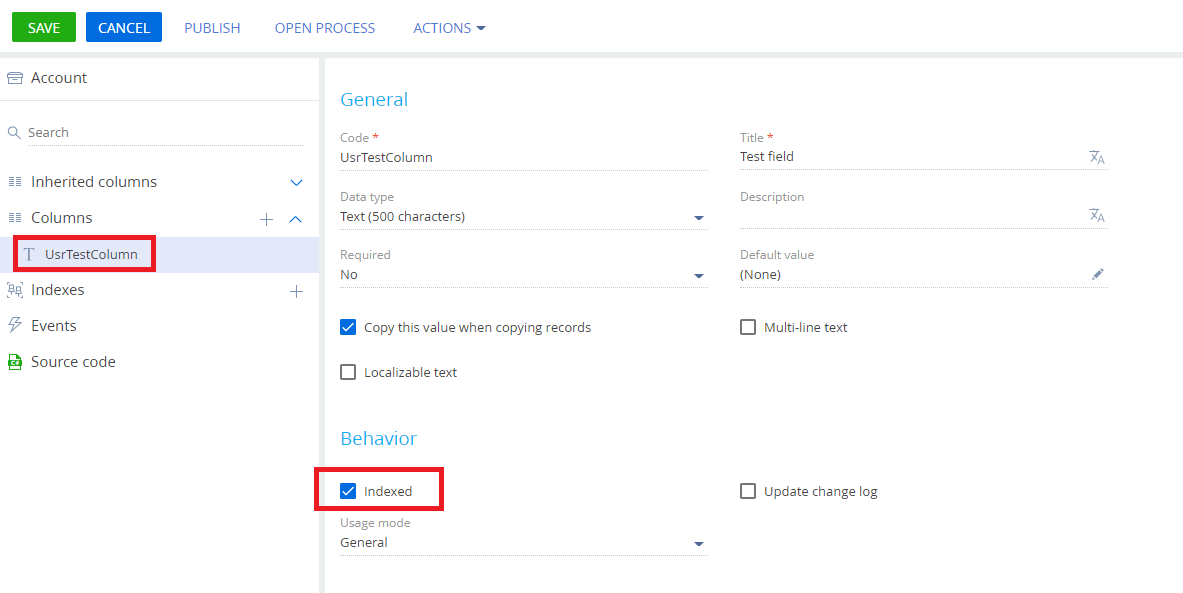Click the Publish link
Viewport: 1183px width, 593px height.
pos(212,28)
